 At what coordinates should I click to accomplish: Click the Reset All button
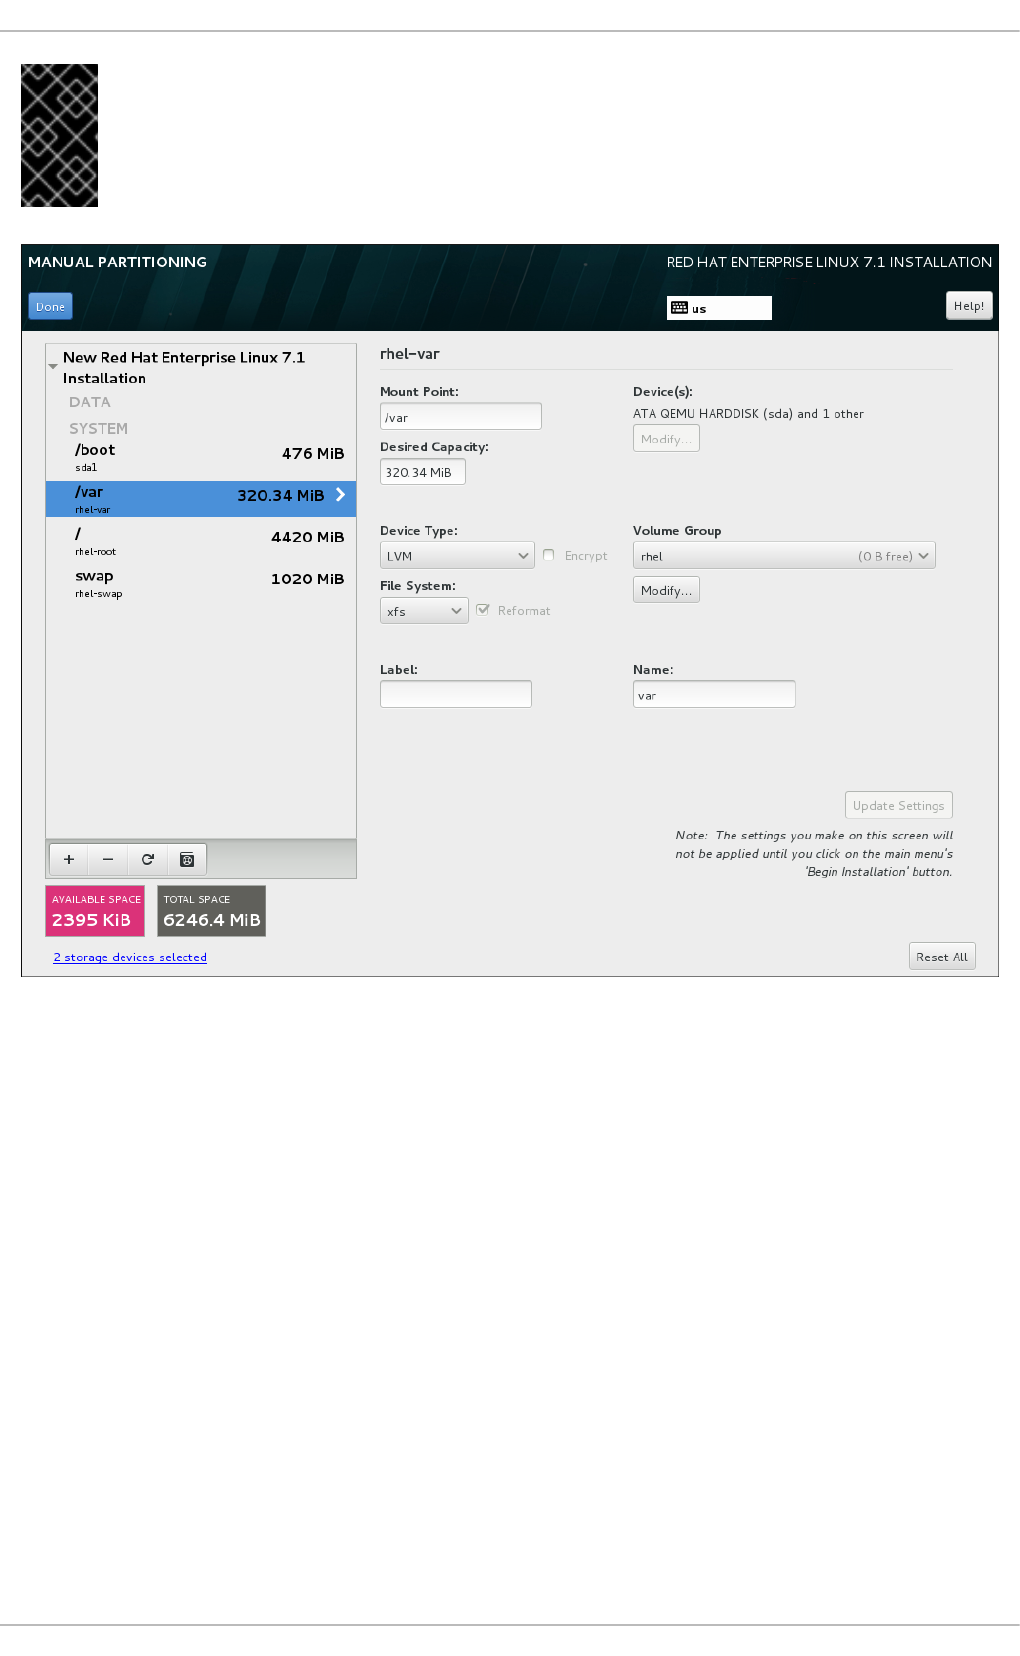[942, 956]
